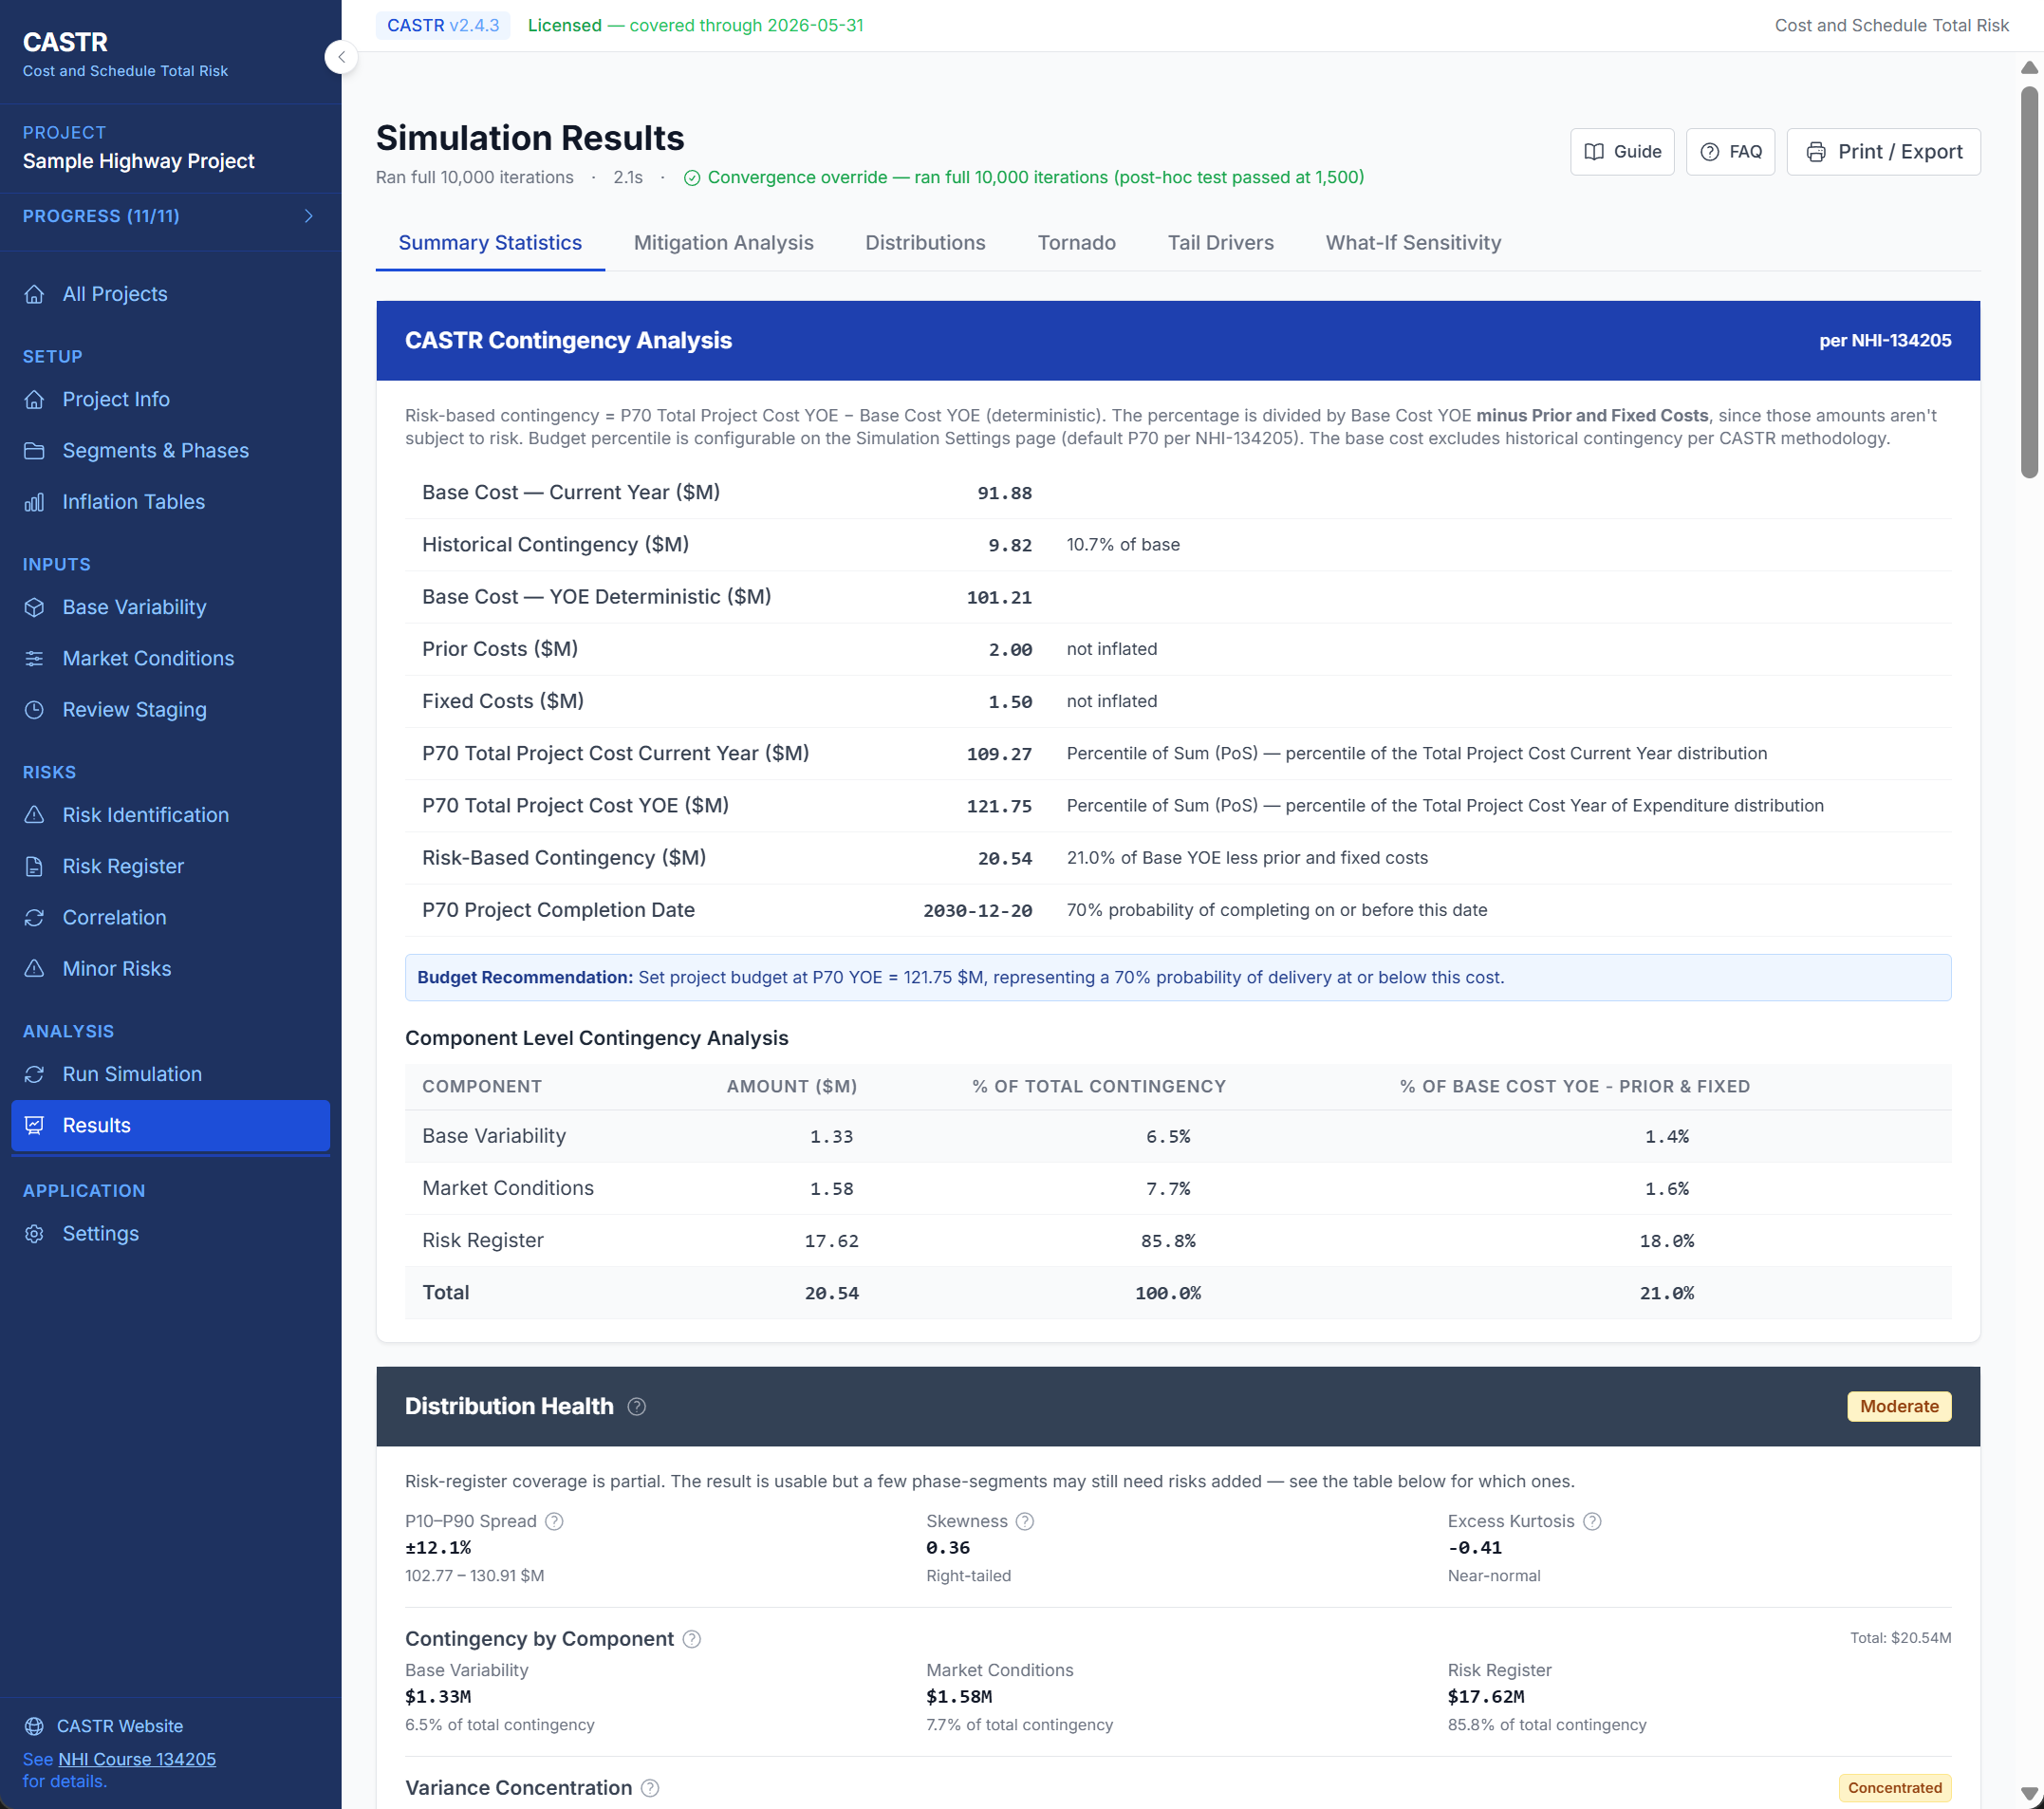Open the Correlation page
The height and width of the screenshot is (1809, 2044).
pos(115,917)
